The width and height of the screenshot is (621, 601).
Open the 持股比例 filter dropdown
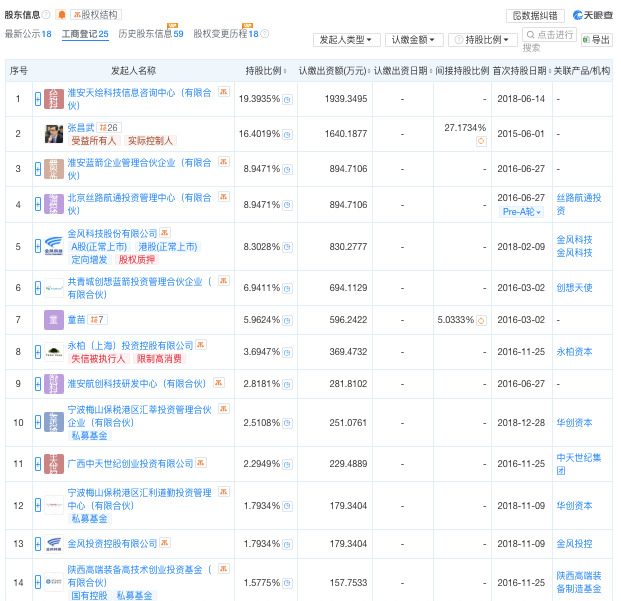(484, 39)
